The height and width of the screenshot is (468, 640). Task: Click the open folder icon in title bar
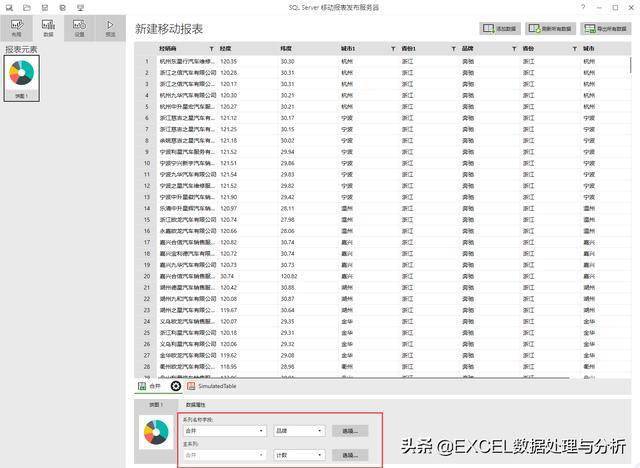tap(27, 7)
